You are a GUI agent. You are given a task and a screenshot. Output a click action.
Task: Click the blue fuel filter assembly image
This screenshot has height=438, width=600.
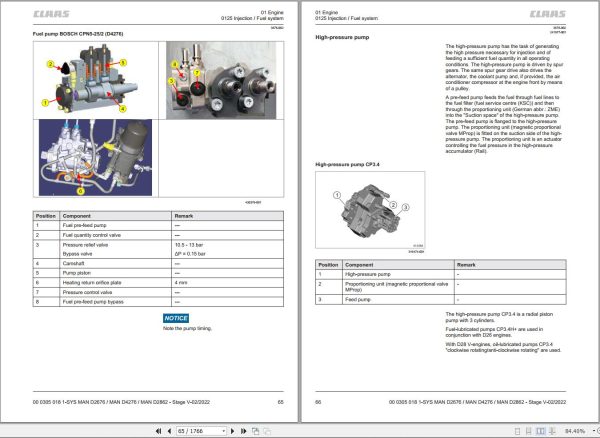95,158
